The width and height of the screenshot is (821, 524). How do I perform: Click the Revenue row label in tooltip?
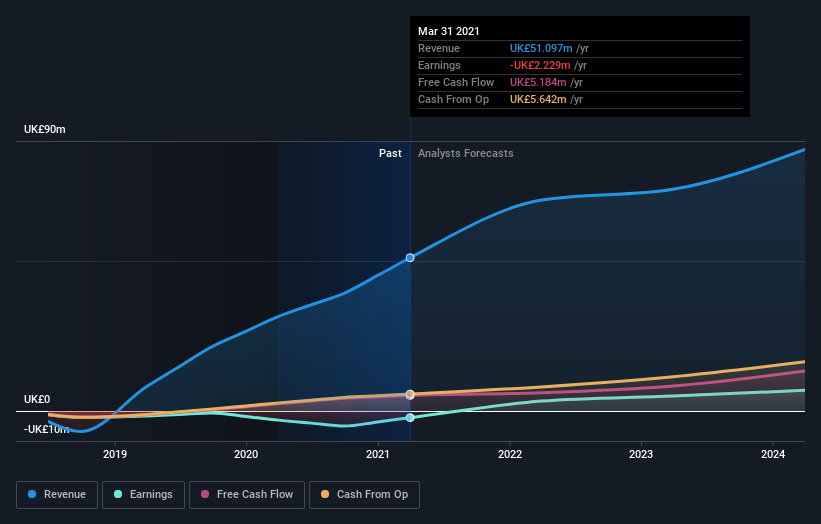439,48
